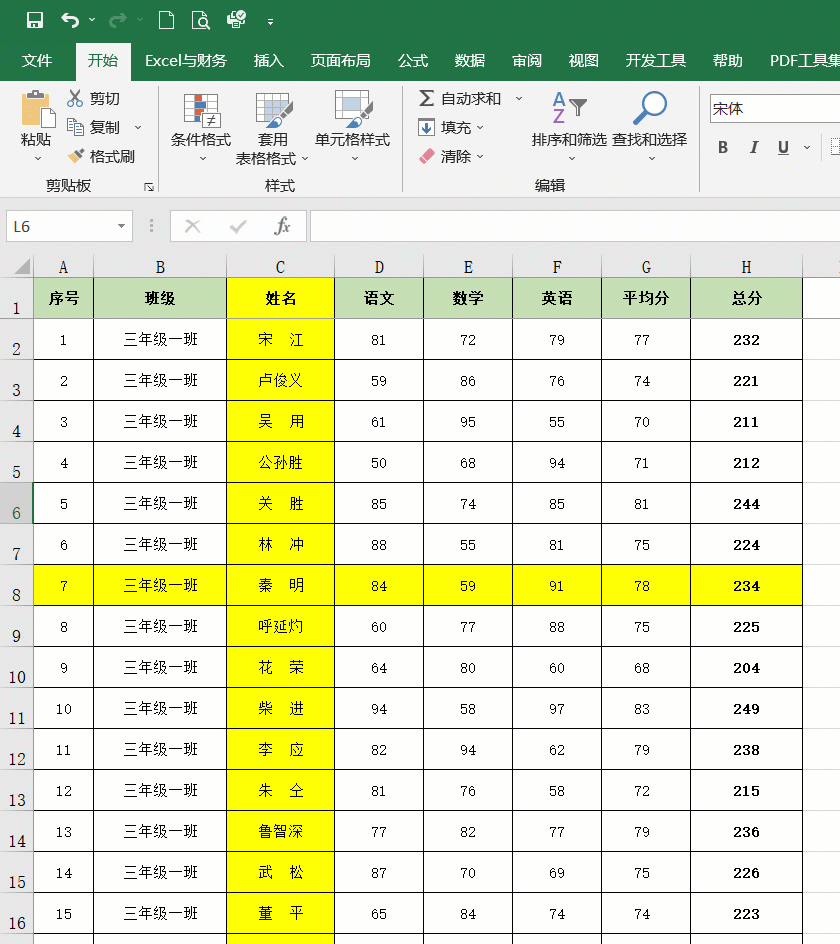
Task: Open the 填充 fill menu
Action: click(451, 127)
